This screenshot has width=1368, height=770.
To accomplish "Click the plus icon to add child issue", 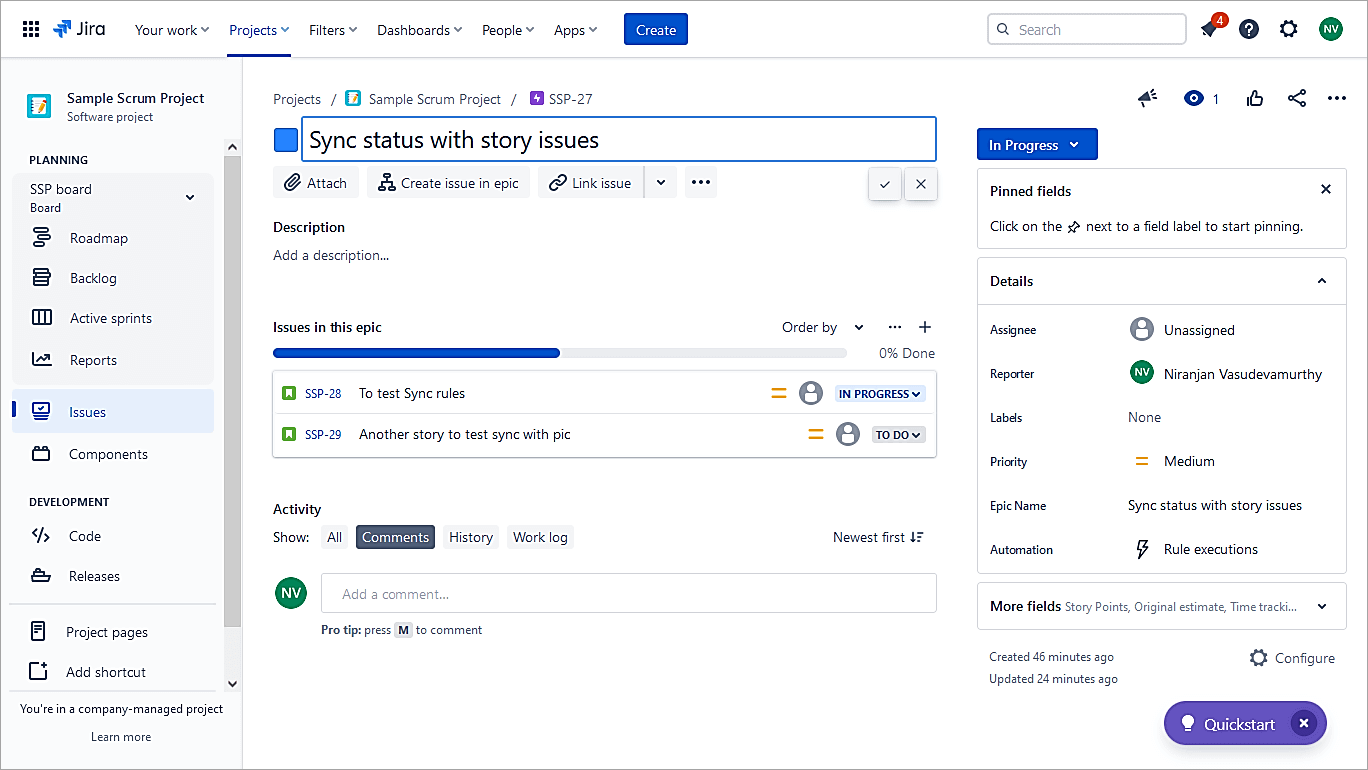I will [x=925, y=327].
